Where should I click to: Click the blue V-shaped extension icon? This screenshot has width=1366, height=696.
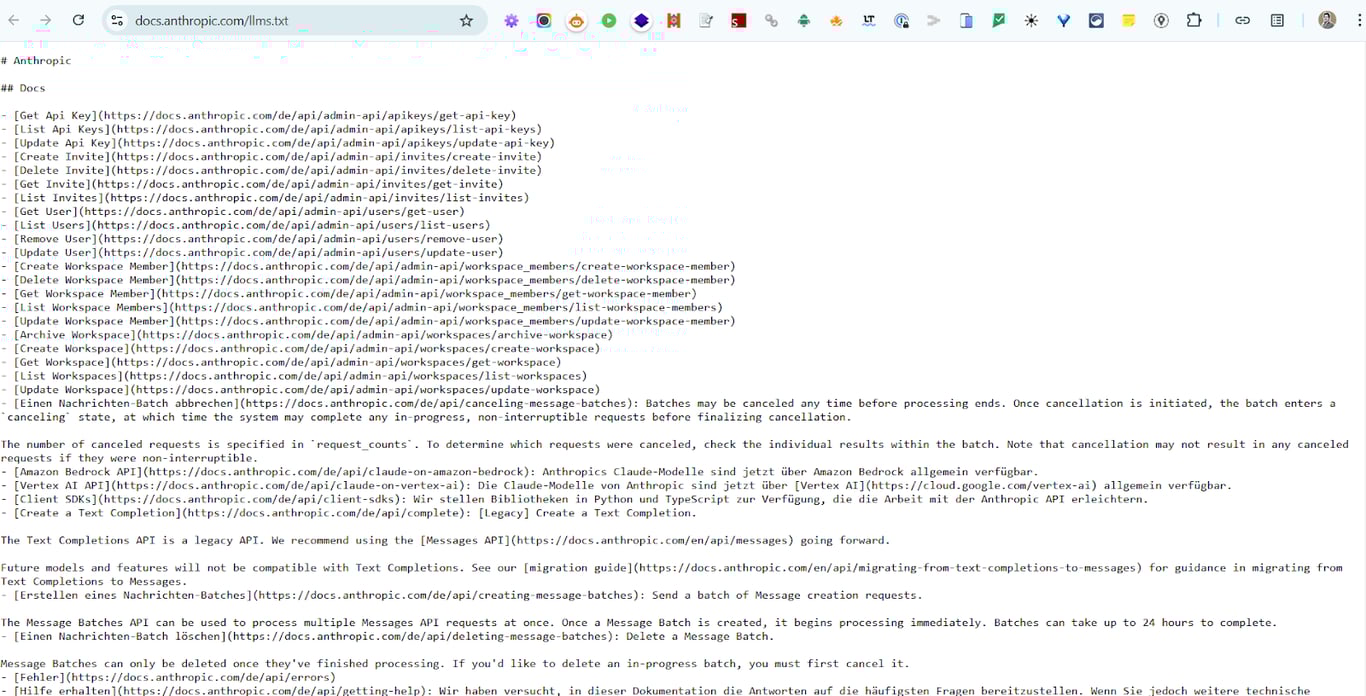pyautogui.click(x=1064, y=20)
